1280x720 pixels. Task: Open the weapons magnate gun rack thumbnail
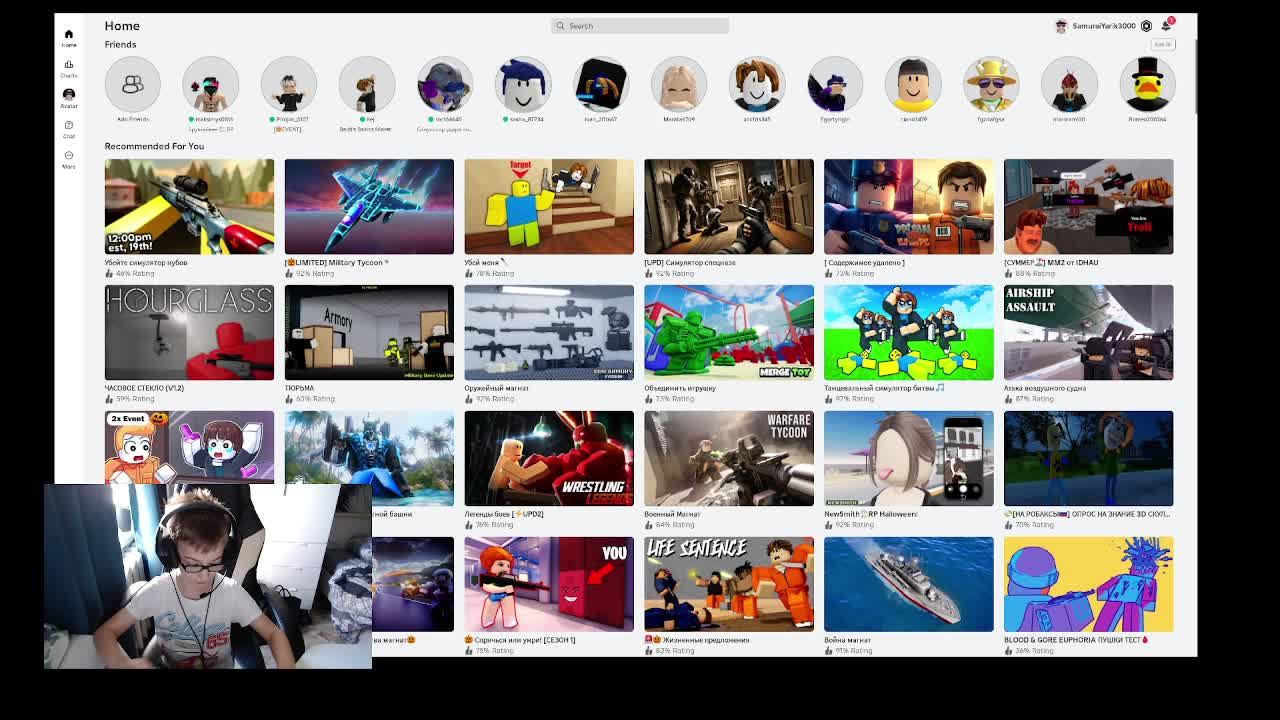(x=549, y=332)
